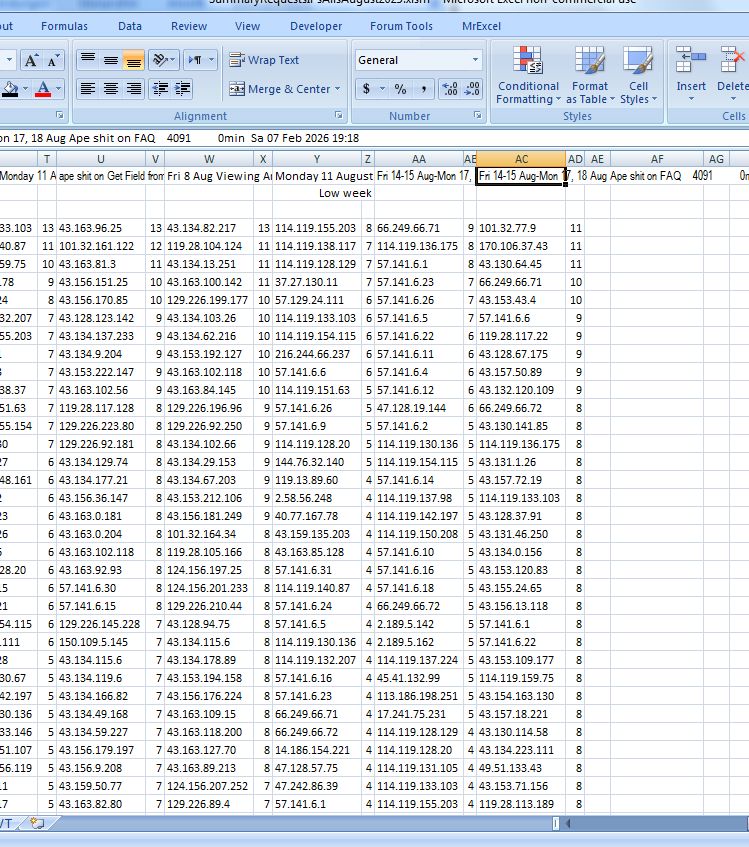The width and height of the screenshot is (749, 847).
Task: Open the View ribbon tab
Action: click(247, 26)
